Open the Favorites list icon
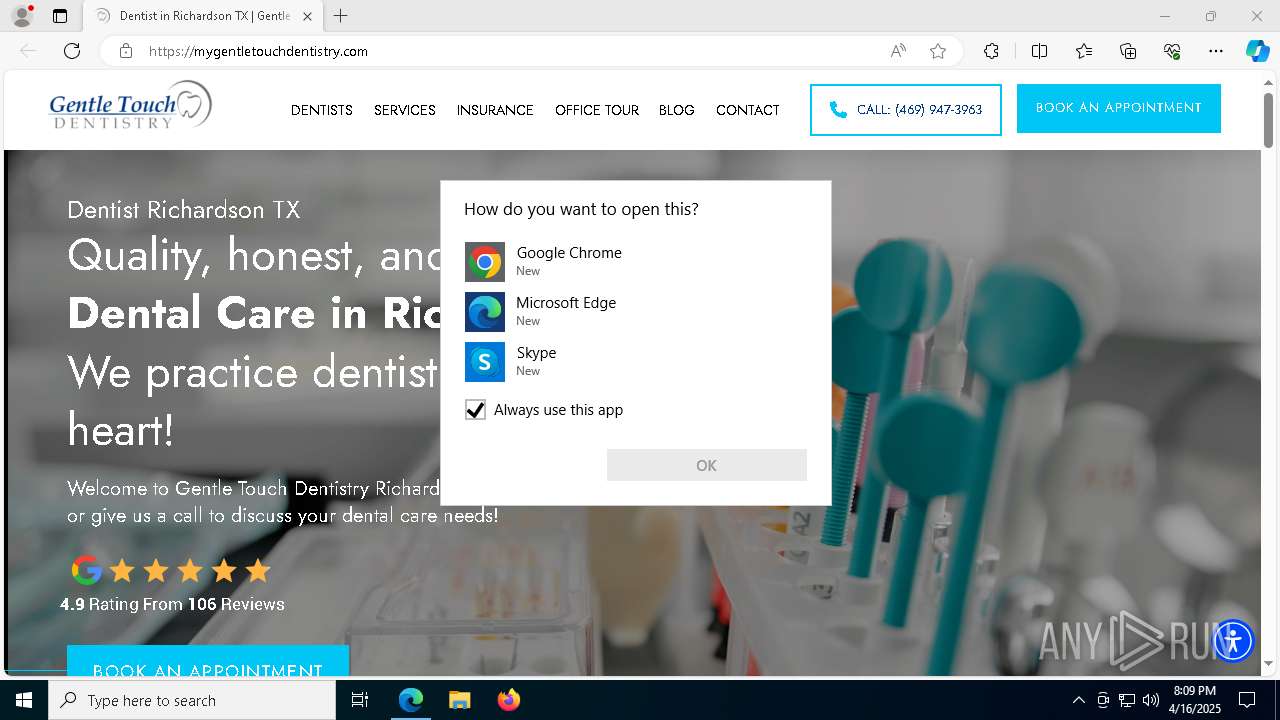 pyautogui.click(x=1084, y=51)
